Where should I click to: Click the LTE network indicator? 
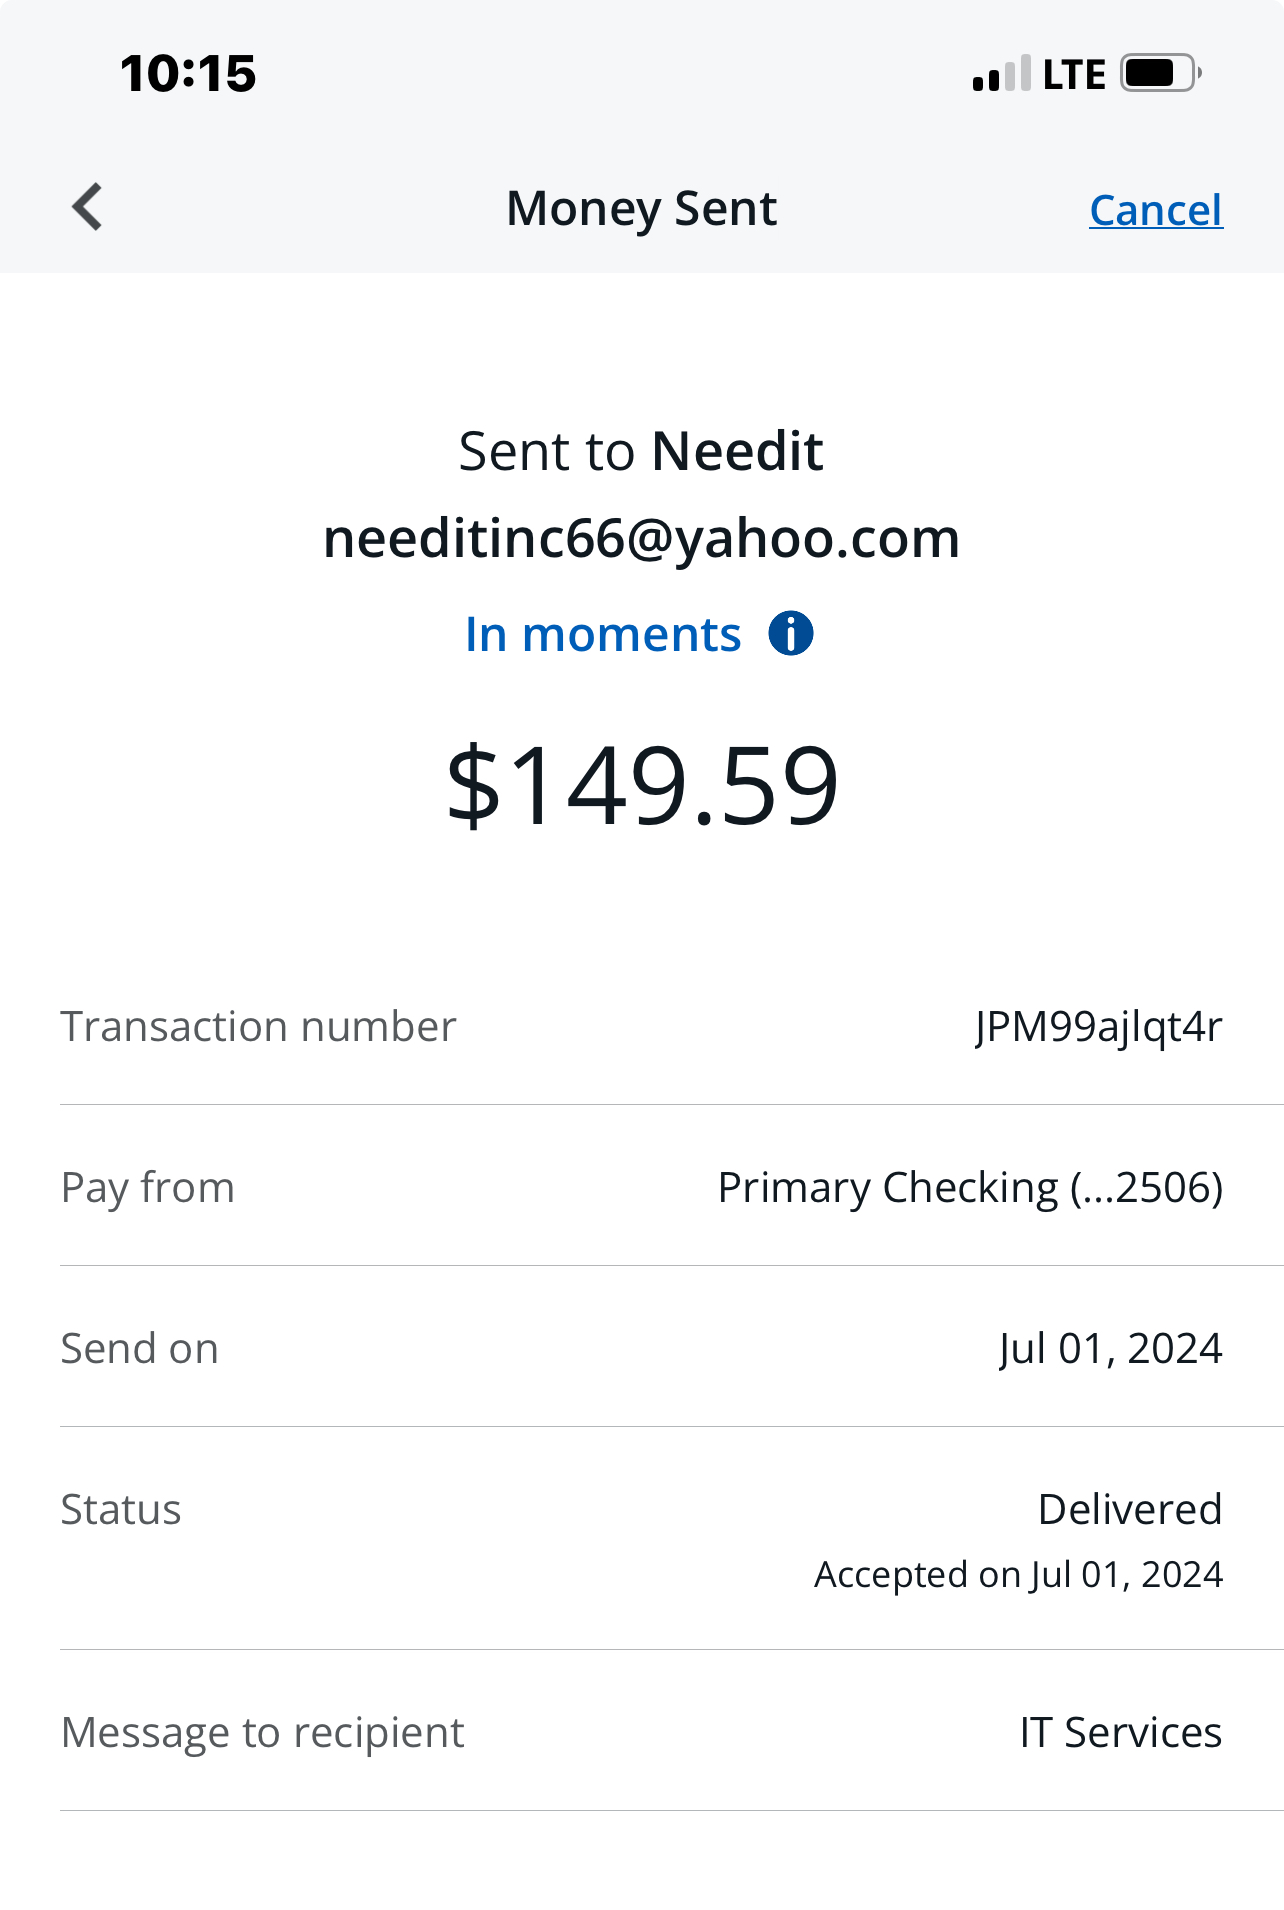(1074, 75)
